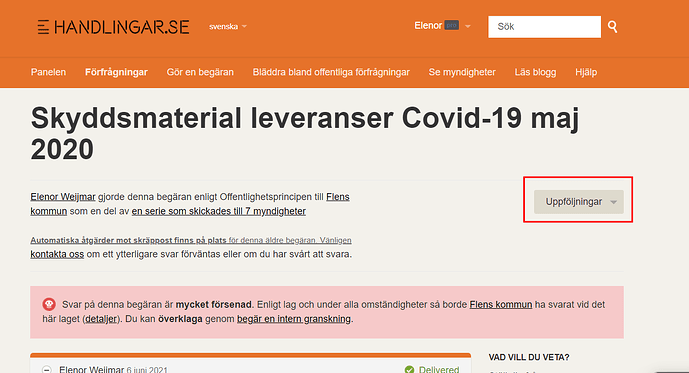The height and width of the screenshot is (373, 689).
Task: Open Elenor Weijmar profile link in intro
Action: pyautogui.click(x=63, y=197)
